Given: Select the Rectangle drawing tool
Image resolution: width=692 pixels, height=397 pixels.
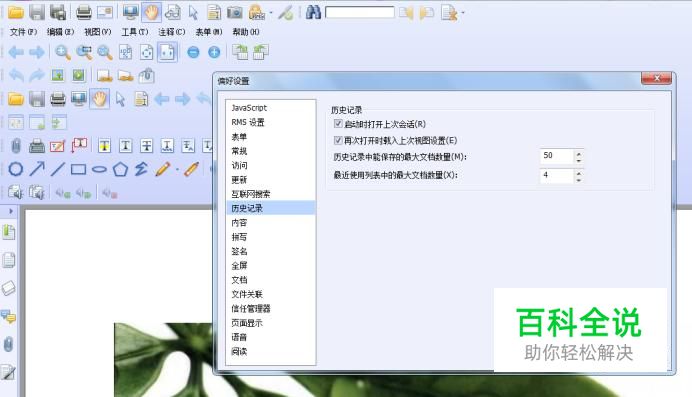Looking at the screenshot, I should point(79,169).
